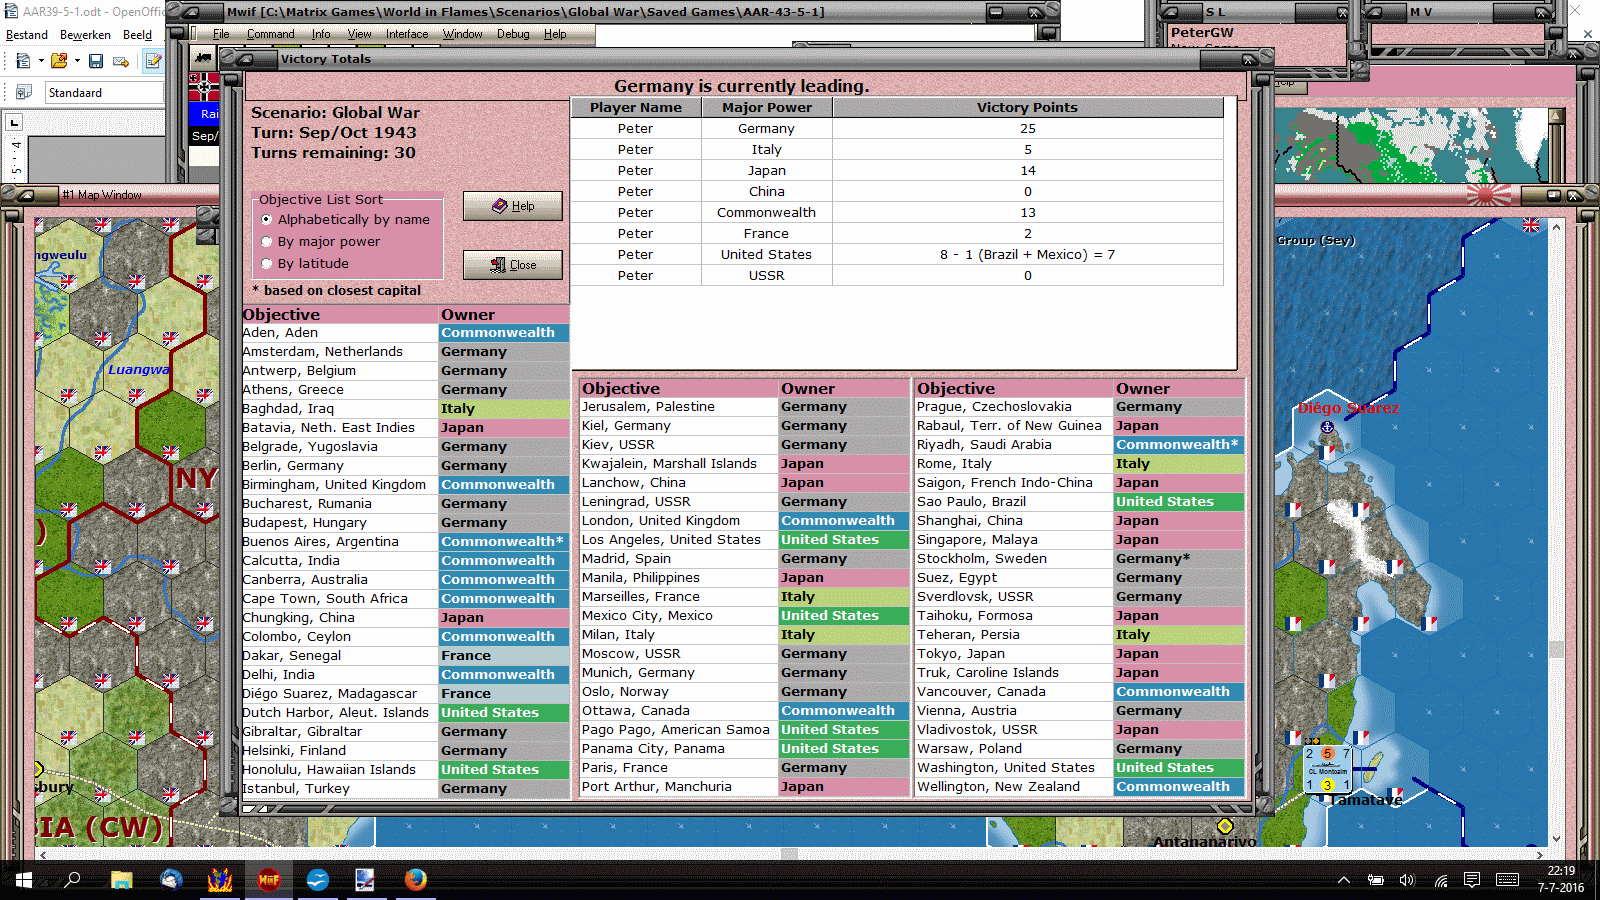Click Italy owner cell for Baghdad
This screenshot has height=900, width=1600.
click(x=504, y=409)
